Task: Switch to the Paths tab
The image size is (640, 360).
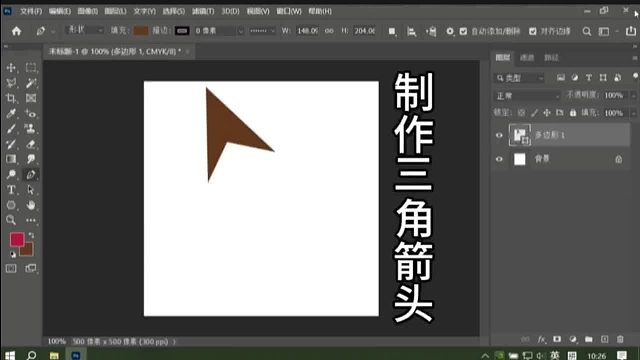Action: coord(551,58)
